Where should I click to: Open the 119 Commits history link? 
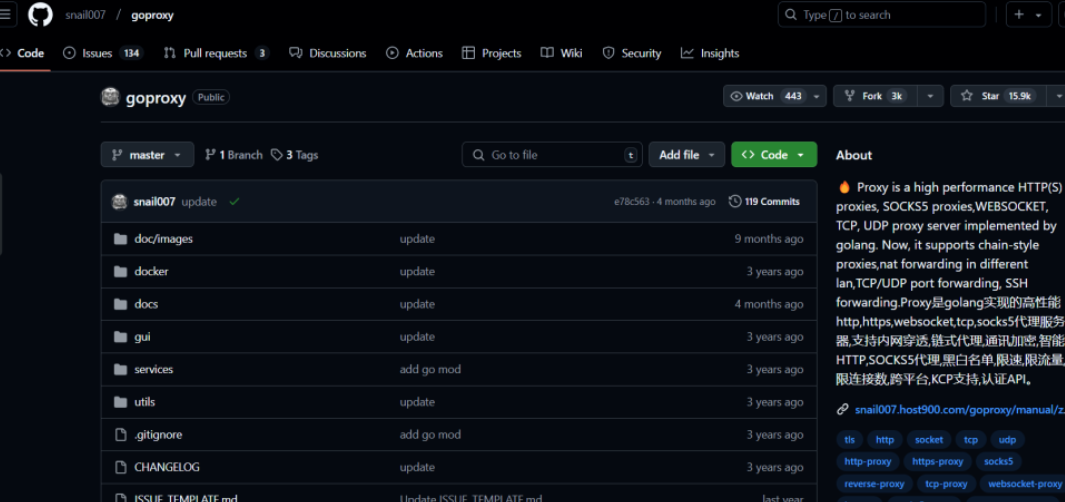click(764, 202)
